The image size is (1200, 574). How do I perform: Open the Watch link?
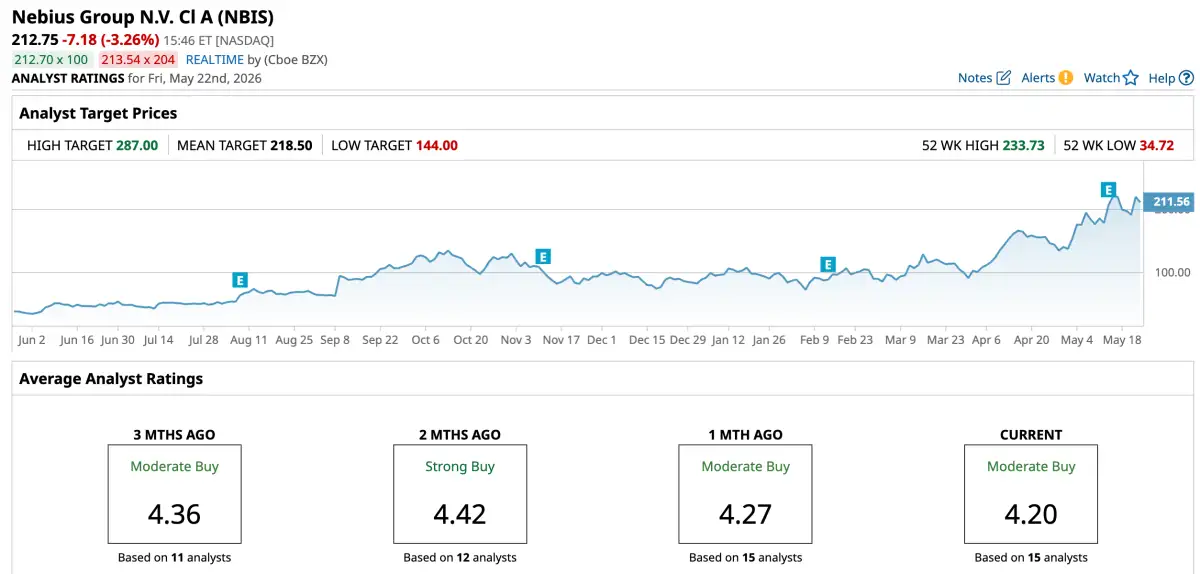[x=1102, y=78]
